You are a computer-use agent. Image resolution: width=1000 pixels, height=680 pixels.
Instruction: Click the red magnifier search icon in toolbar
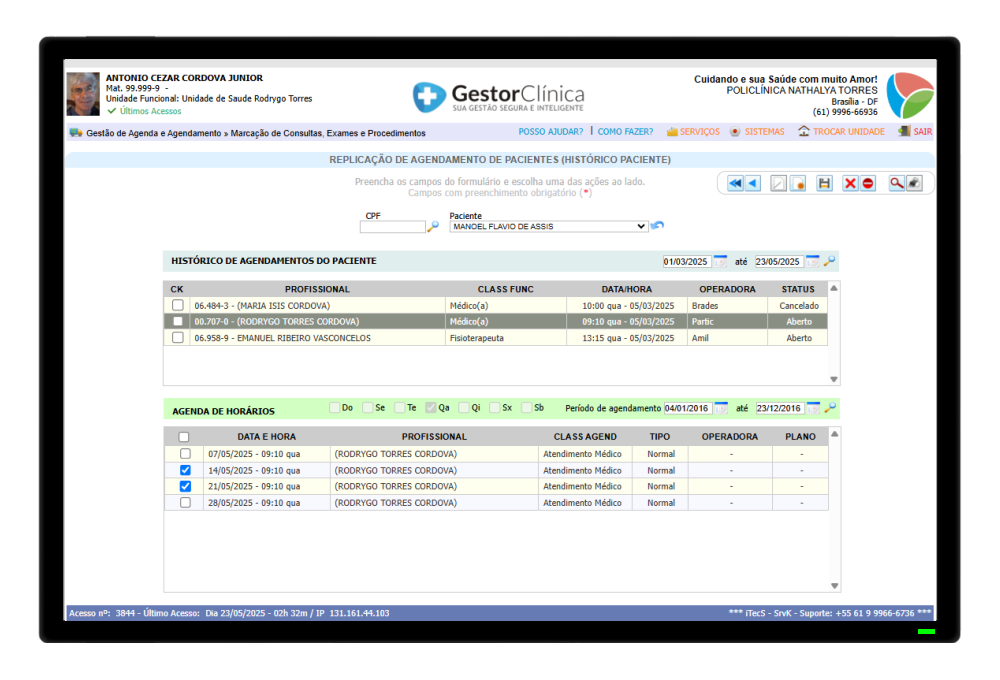pos(896,184)
